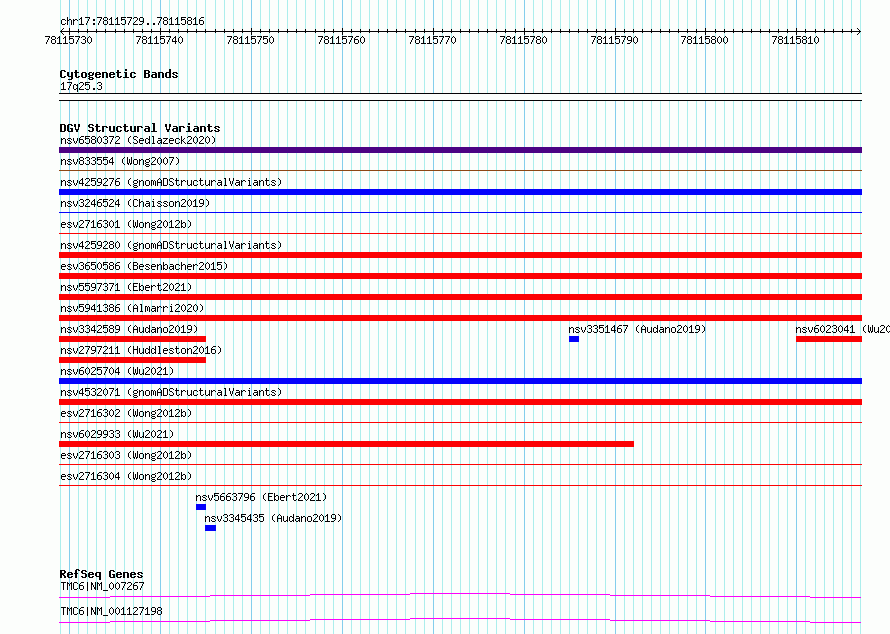The height and width of the screenshot is (634, 890).
Task: Open nsv4532071 gnomAD variant label
Action: click(171, 392)
